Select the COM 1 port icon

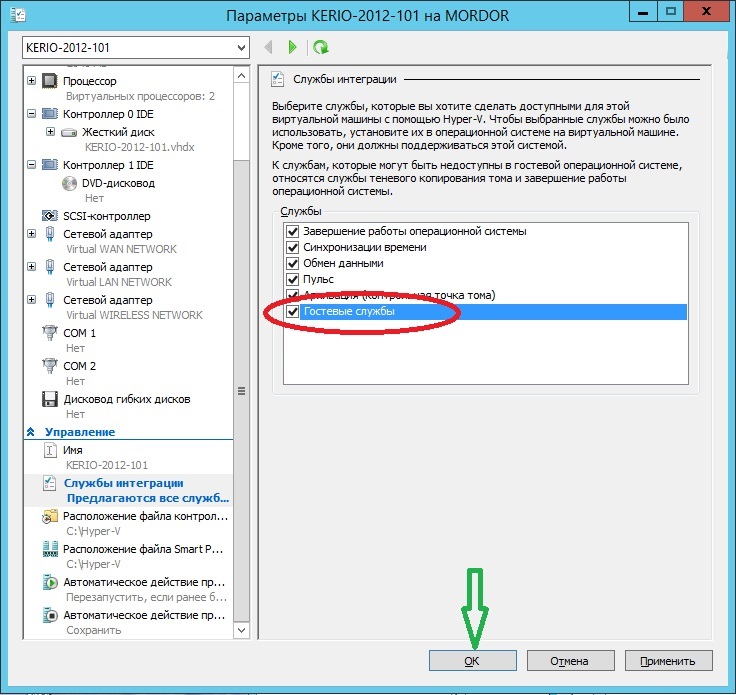tap(50, 333)
